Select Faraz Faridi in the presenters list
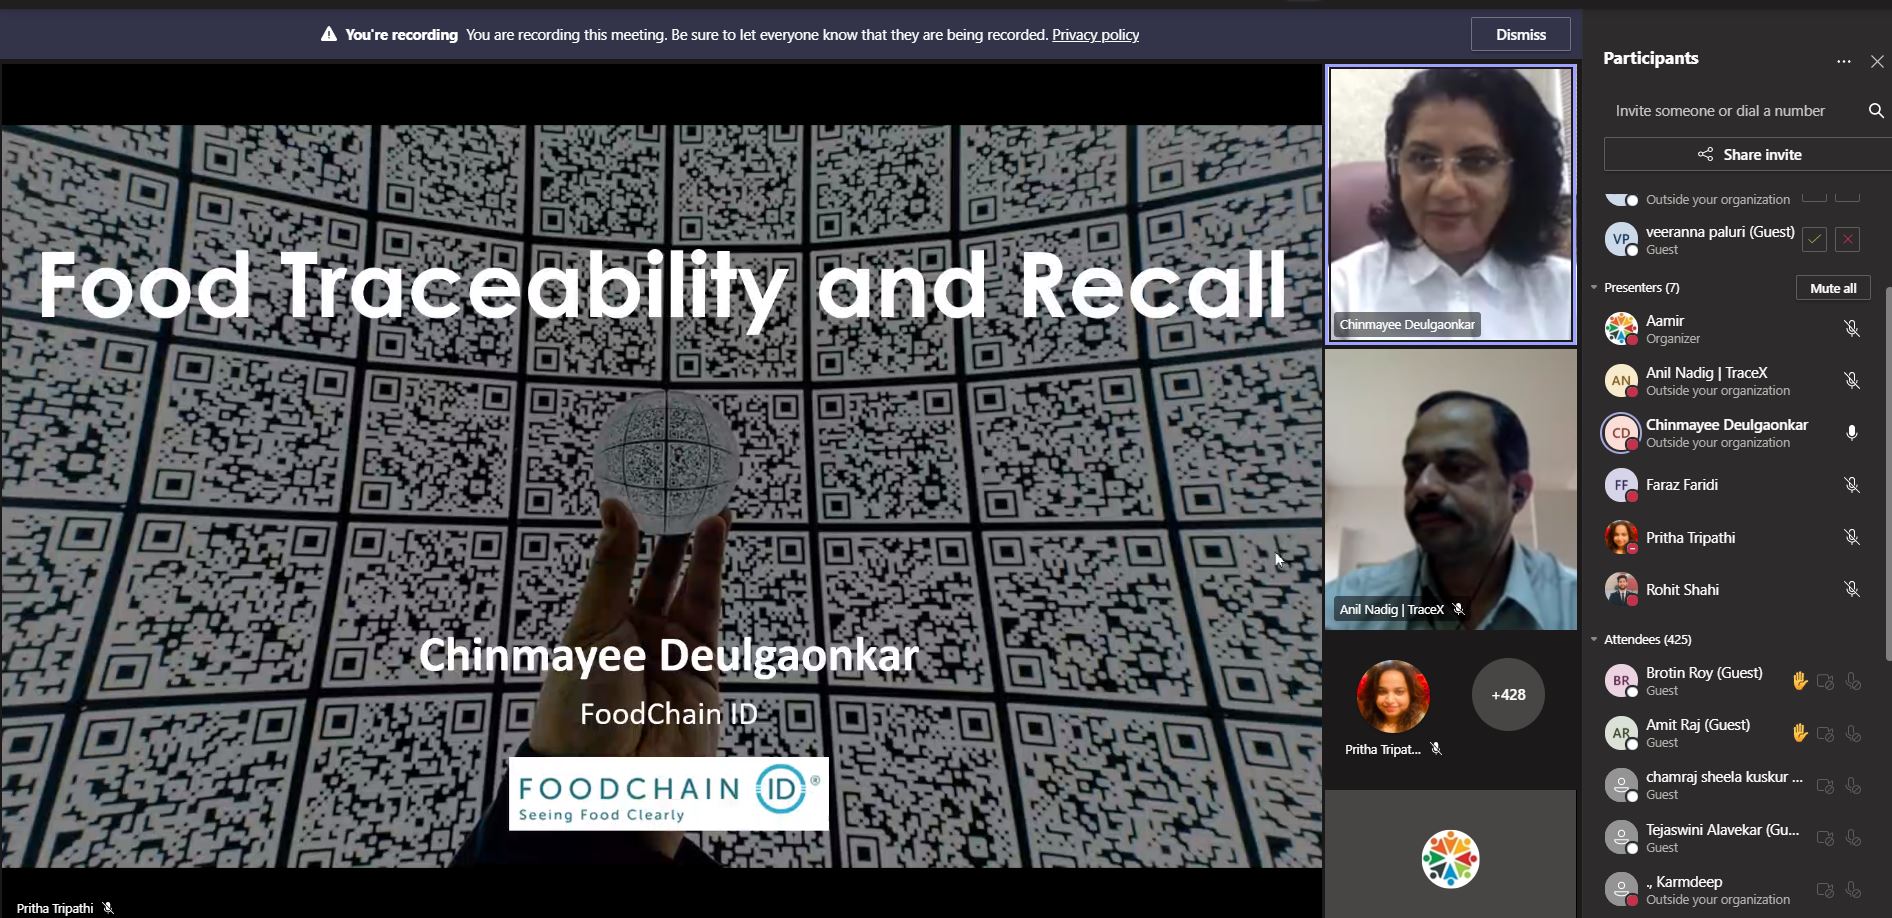Viewport: 1892px width, 918px height. [x=1681, y=485]
